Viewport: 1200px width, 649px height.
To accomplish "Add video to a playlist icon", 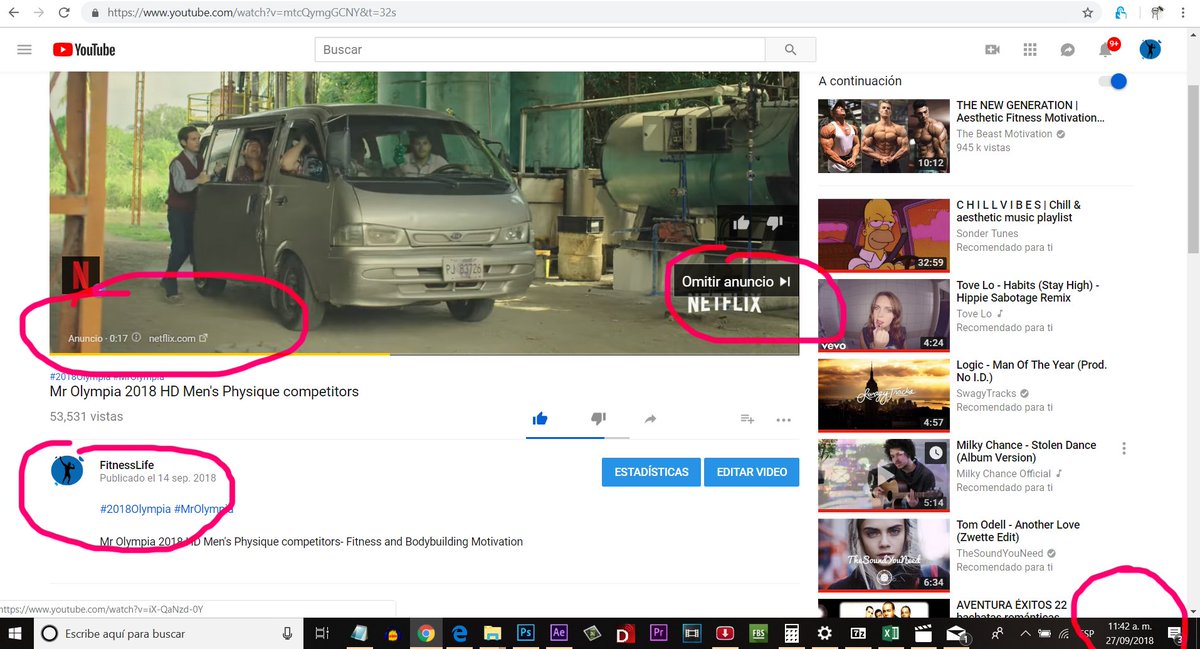I will [x=747, y=419].
